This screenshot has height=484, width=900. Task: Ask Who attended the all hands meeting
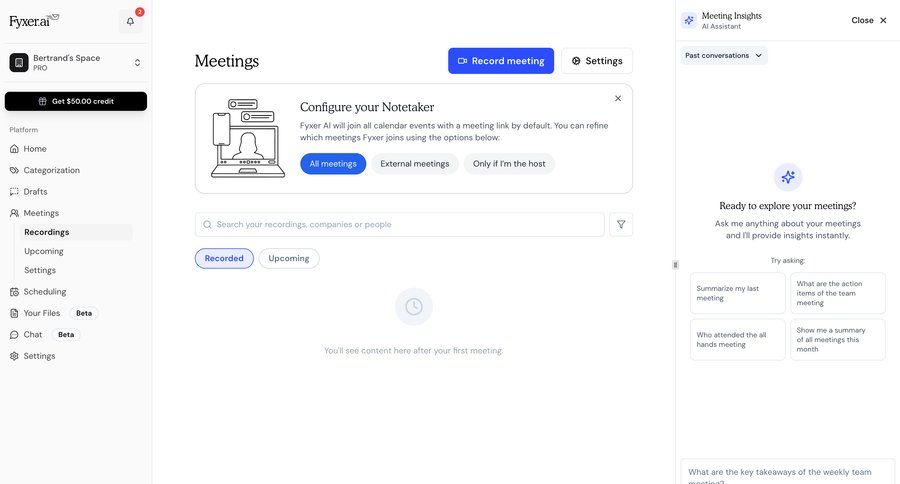pyautogui.click(x=738, y=340)
